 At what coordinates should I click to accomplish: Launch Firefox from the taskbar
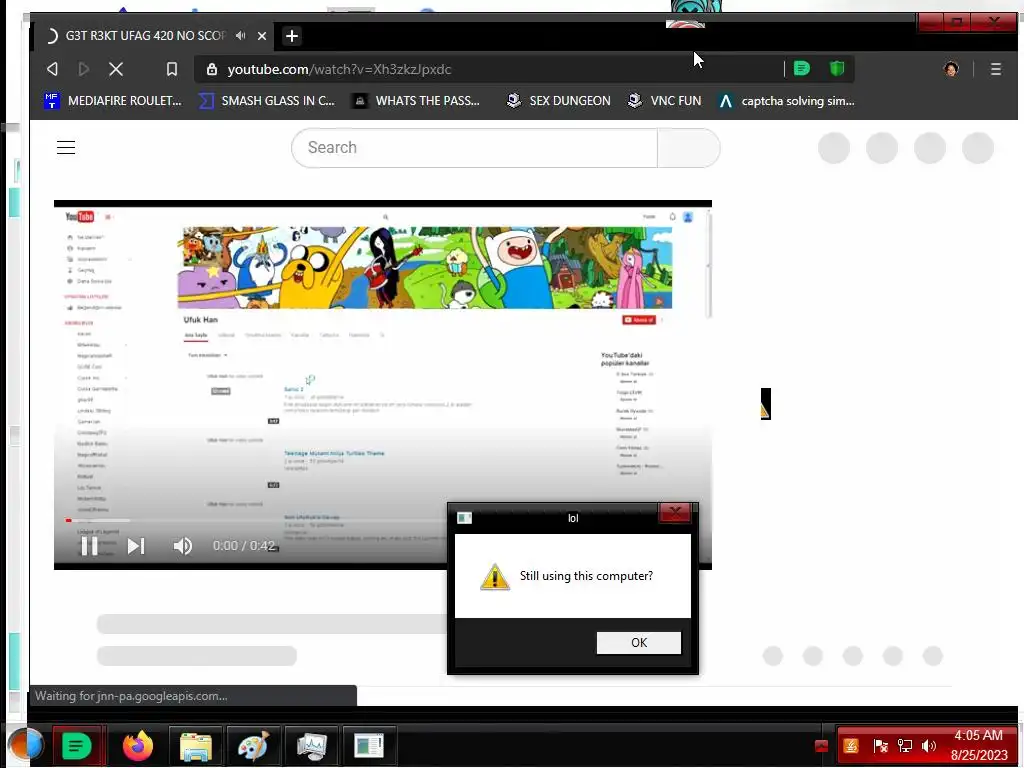[138, 746]
